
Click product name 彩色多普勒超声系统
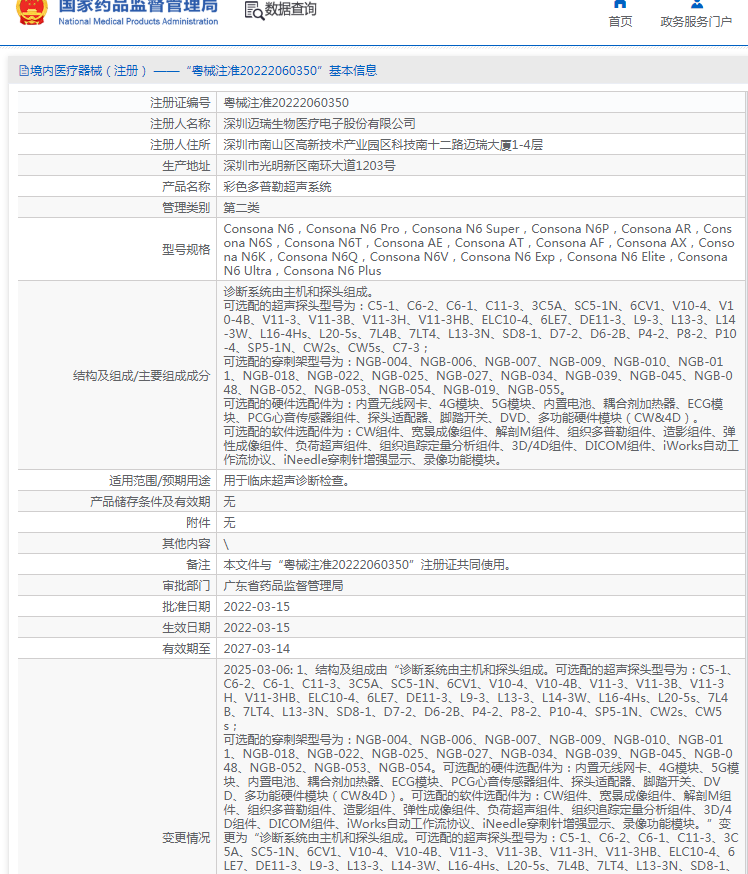(278, 187)
